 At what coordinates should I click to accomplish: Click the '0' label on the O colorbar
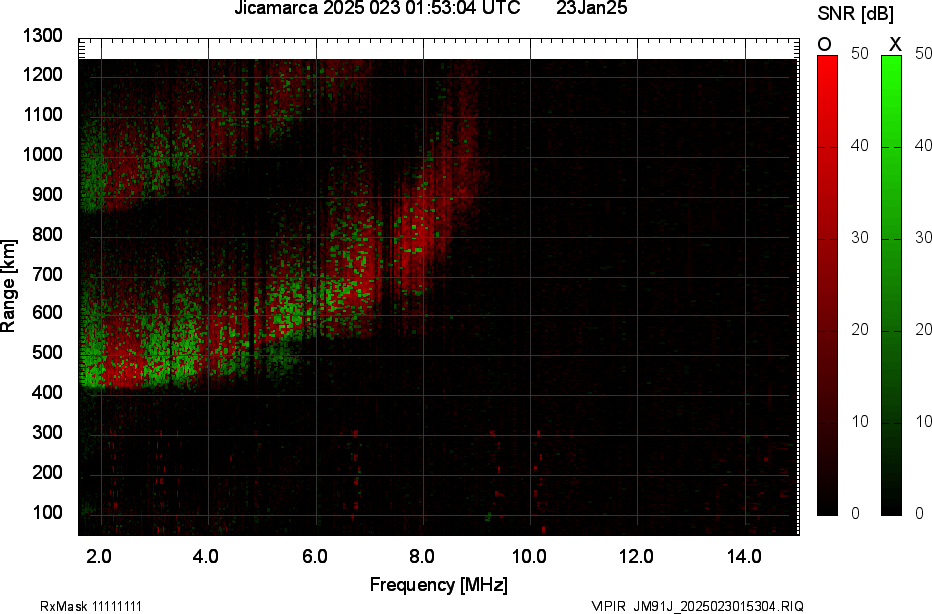(x=856, y=513)
